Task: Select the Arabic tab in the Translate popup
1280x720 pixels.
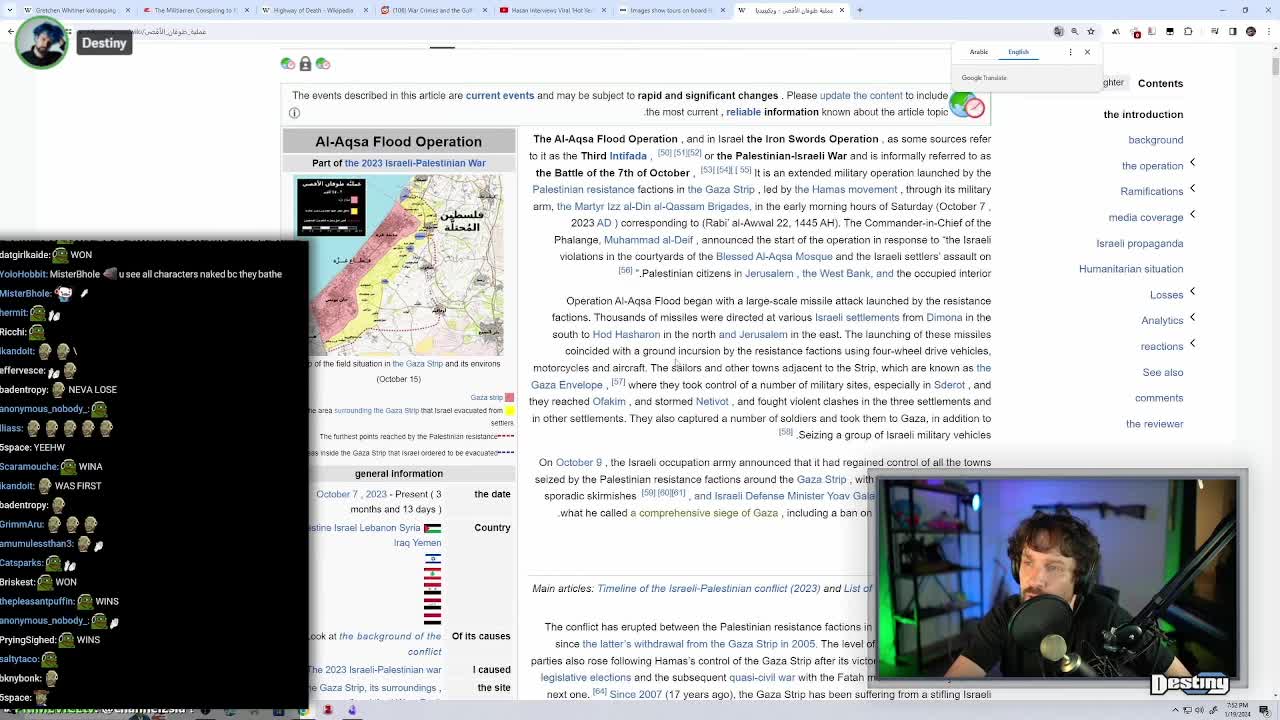Action: 978,52
